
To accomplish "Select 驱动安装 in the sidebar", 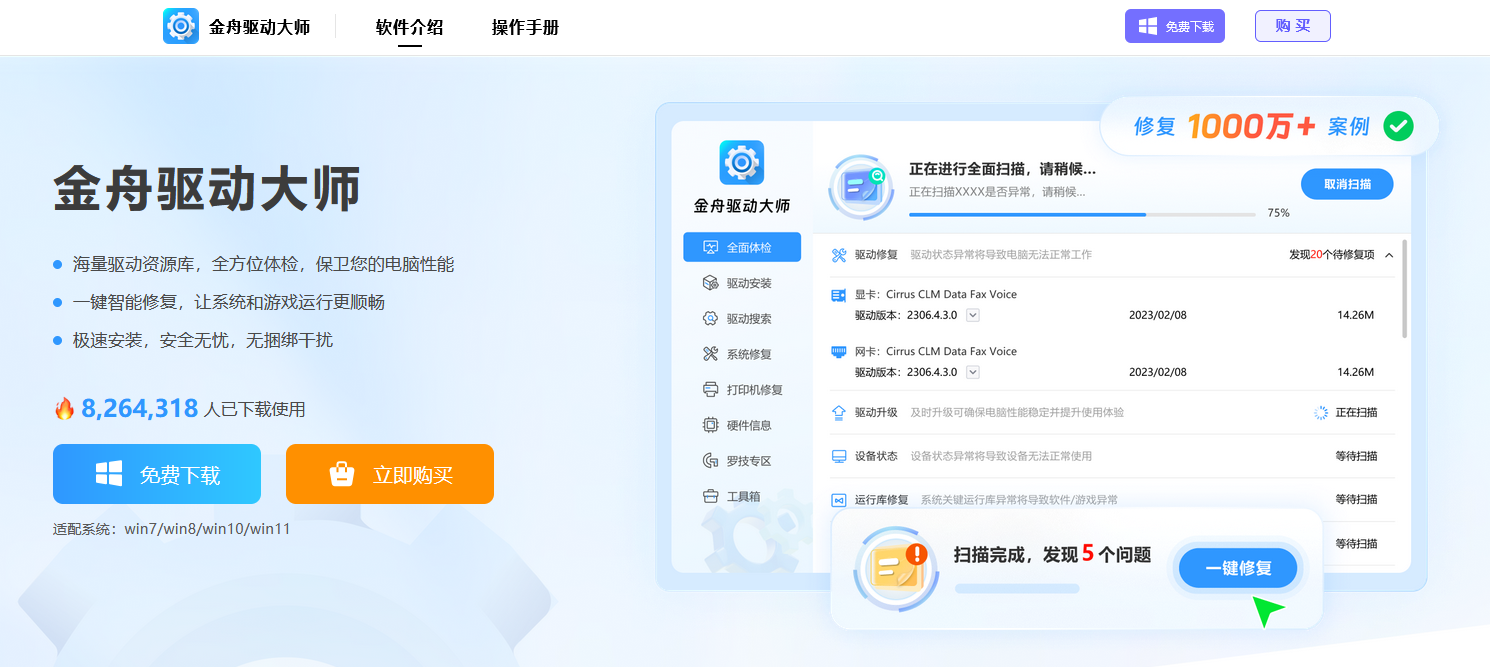I will coord(742,283).
